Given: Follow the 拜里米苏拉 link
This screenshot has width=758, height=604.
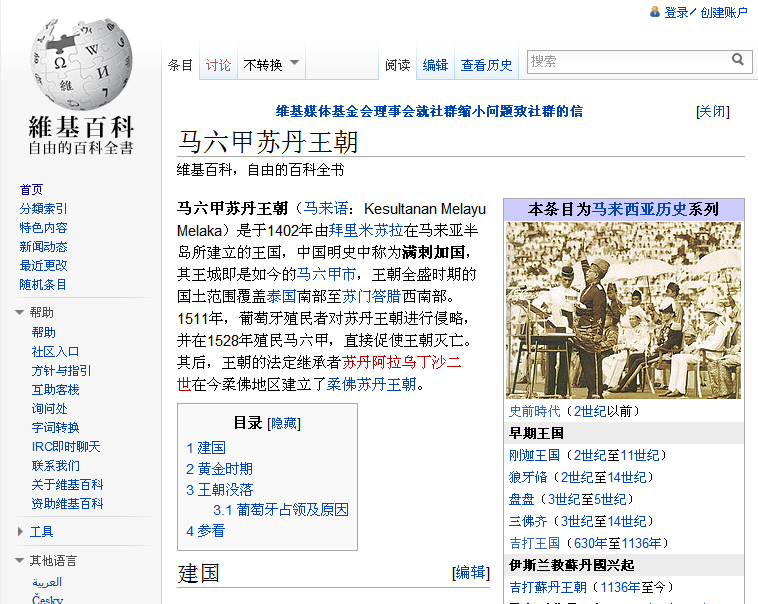Looking at the screenshot, I should coord(366,231).
